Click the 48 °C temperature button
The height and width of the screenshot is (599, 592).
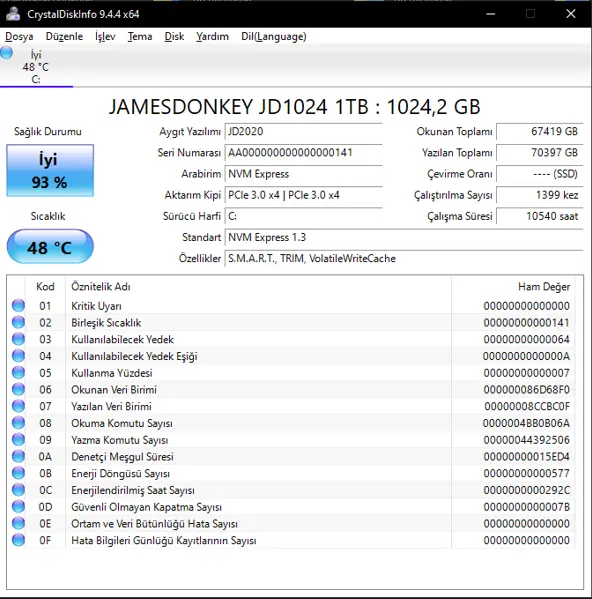point(50,246)
